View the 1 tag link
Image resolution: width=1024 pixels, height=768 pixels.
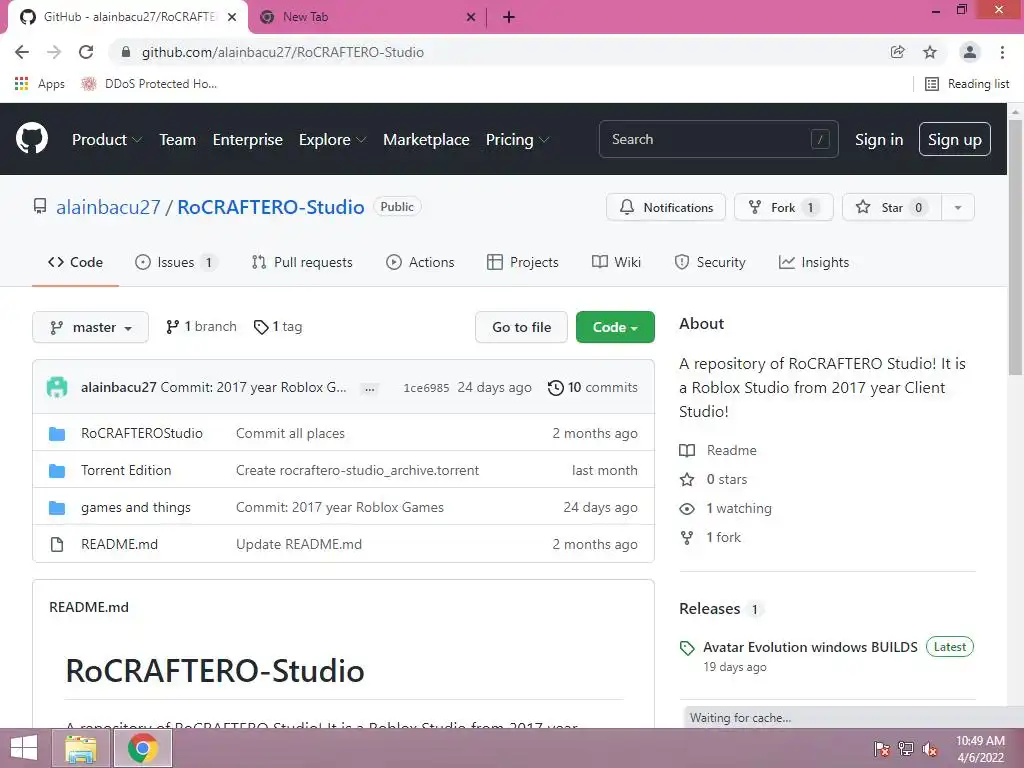coord(278,327)
